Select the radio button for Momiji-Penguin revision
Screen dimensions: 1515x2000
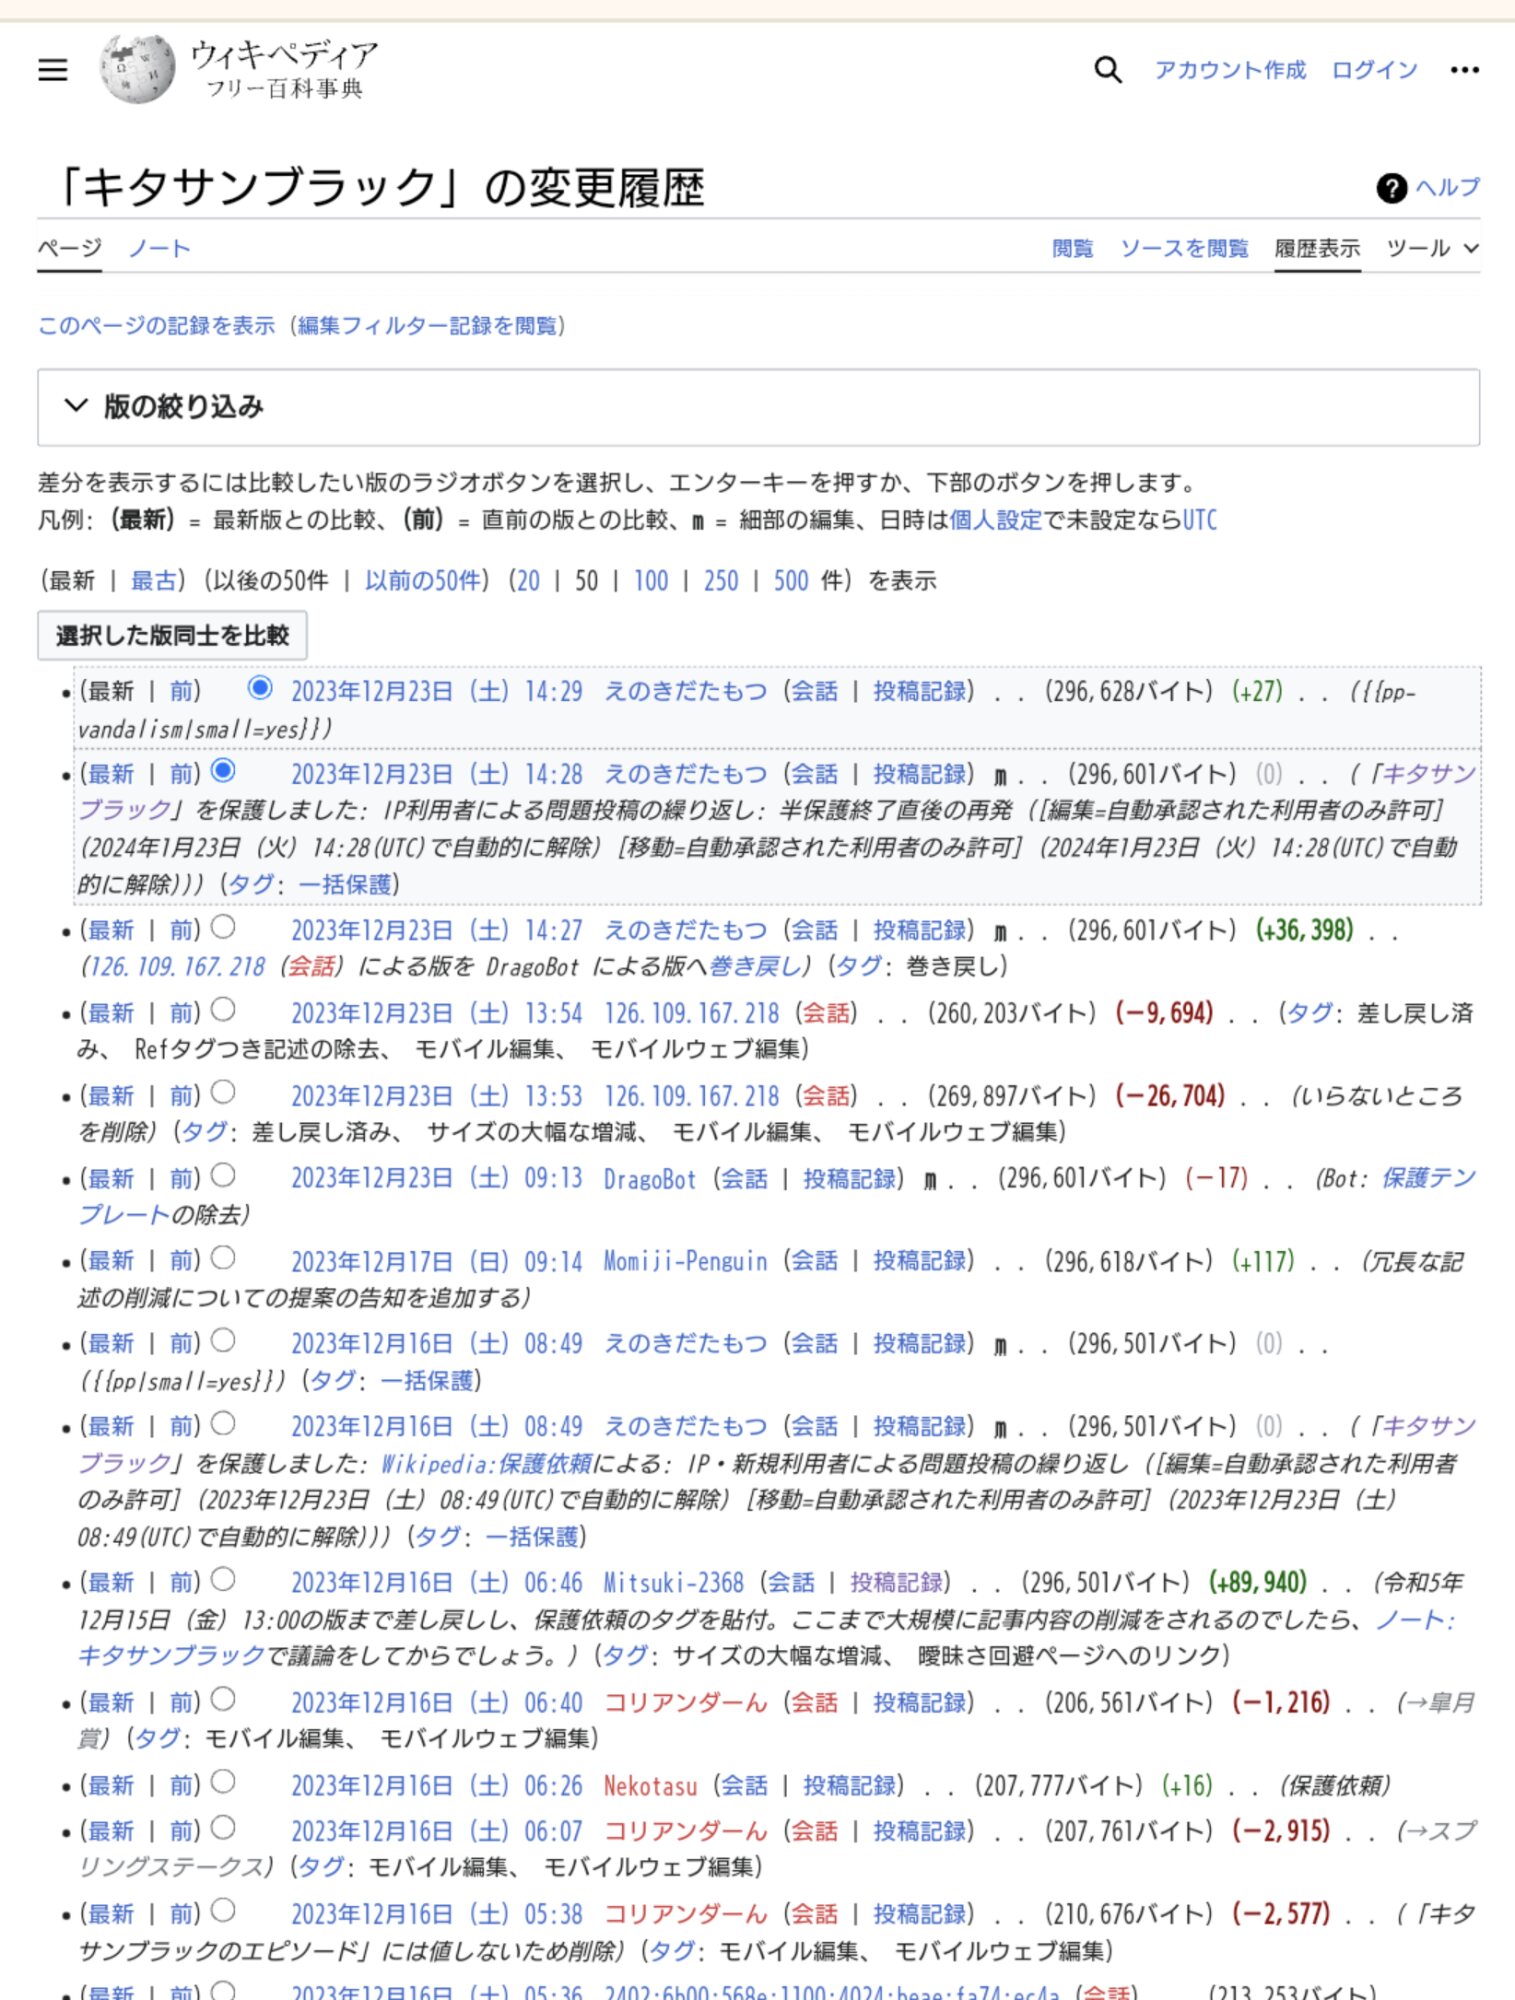(x=224, y=1257)
